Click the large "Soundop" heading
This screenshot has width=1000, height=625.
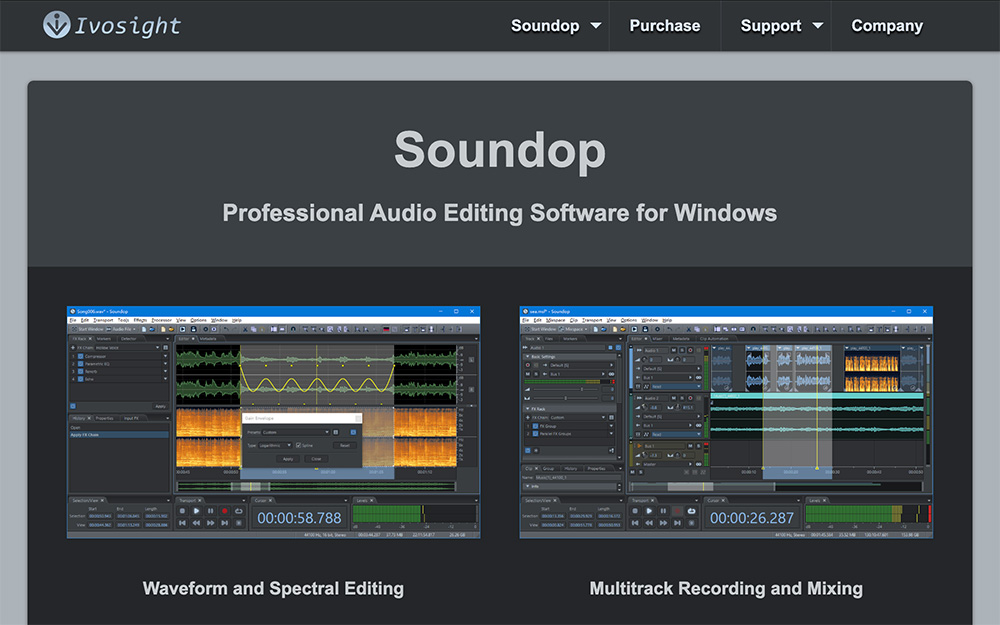coord(500,150)
